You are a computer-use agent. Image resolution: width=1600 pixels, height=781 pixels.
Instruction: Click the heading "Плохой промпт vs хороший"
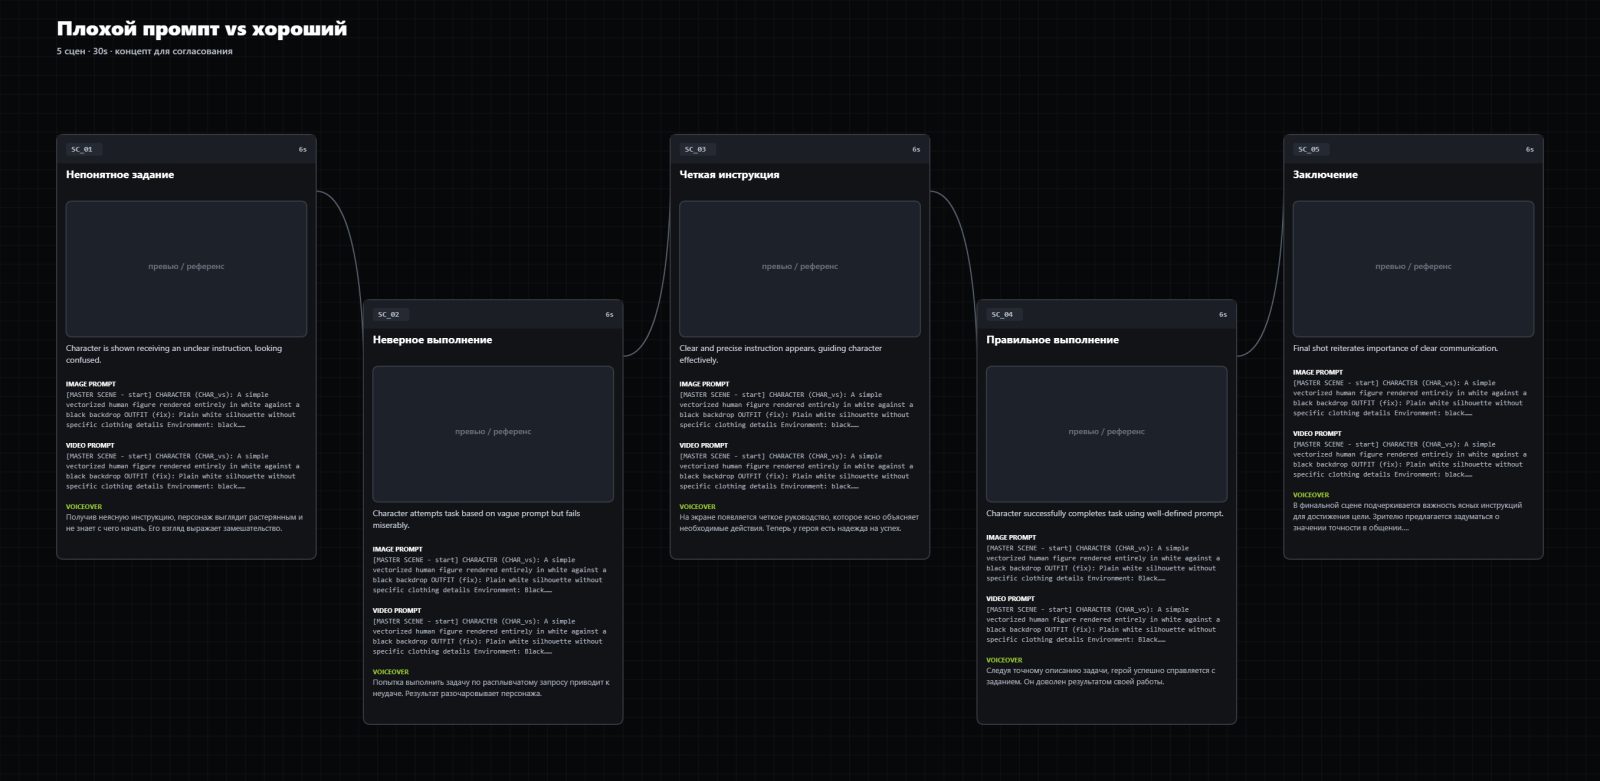tap(202, 29)
